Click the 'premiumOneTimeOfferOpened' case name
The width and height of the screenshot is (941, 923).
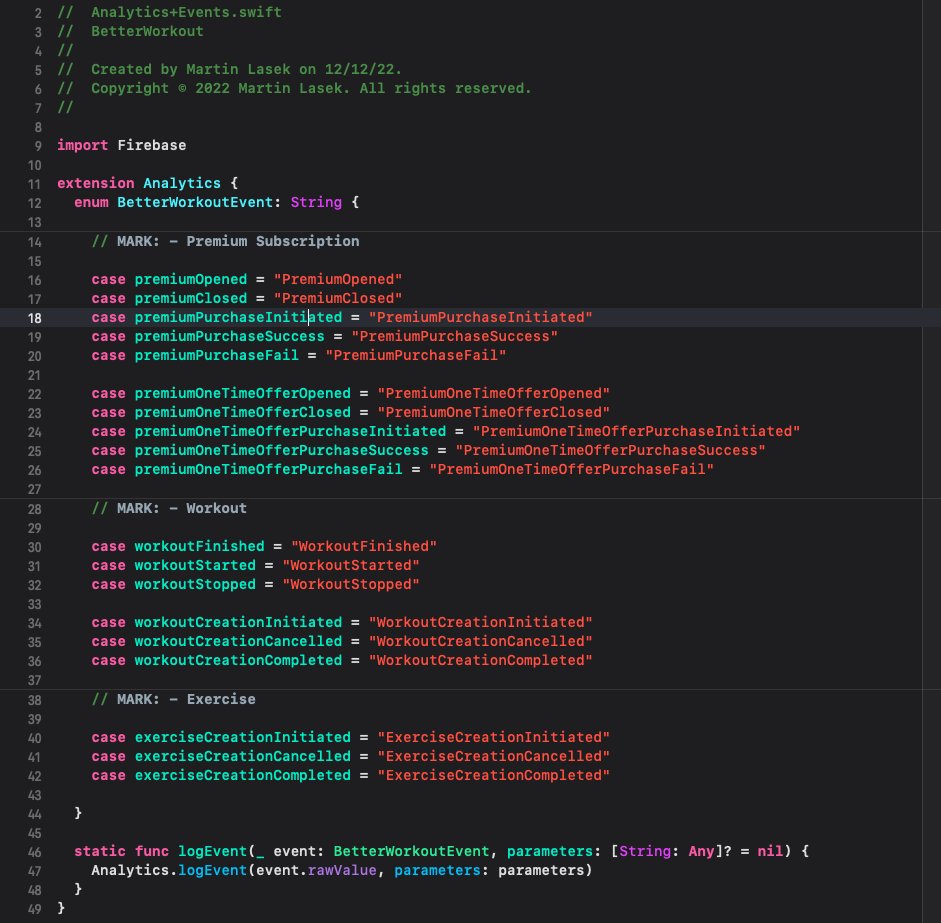tap(242, 393)
